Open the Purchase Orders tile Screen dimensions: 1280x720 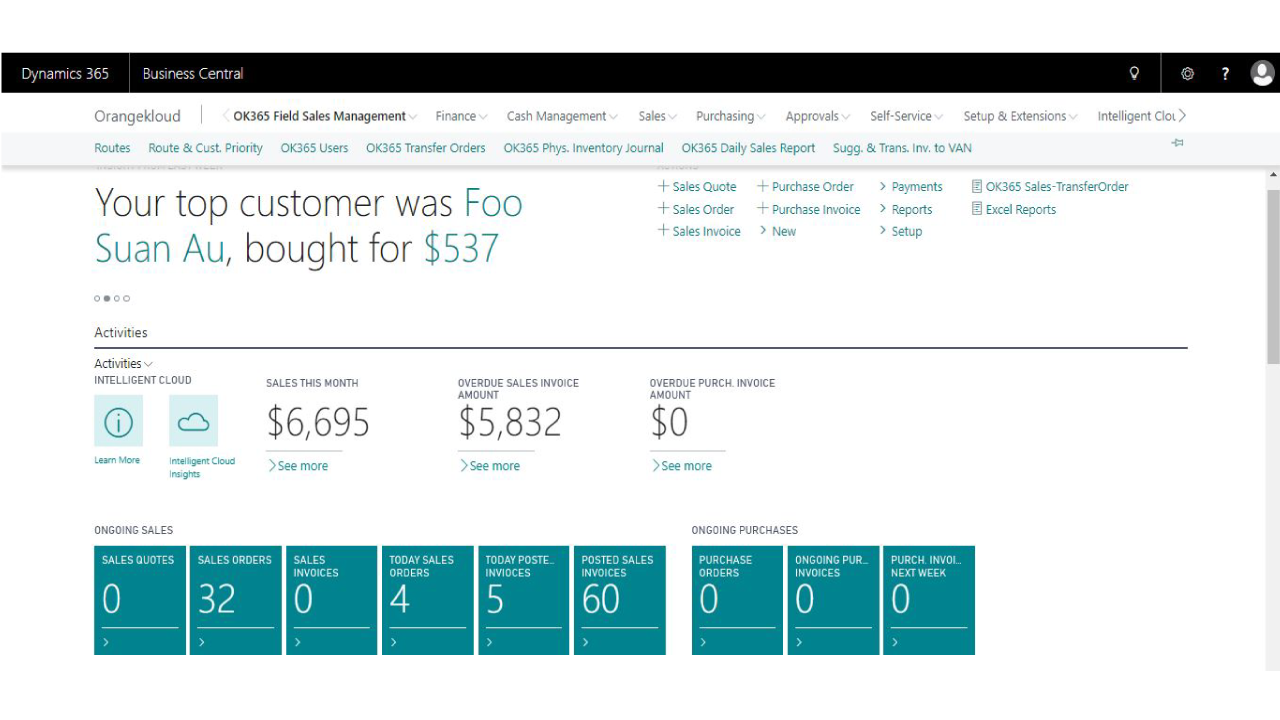[x=737, y=600]
